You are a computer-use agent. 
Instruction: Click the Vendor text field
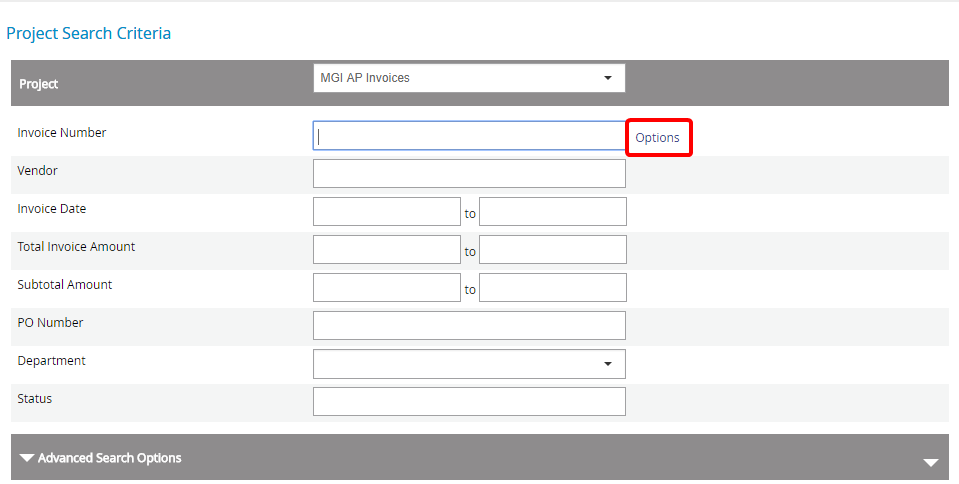(469, 174)
